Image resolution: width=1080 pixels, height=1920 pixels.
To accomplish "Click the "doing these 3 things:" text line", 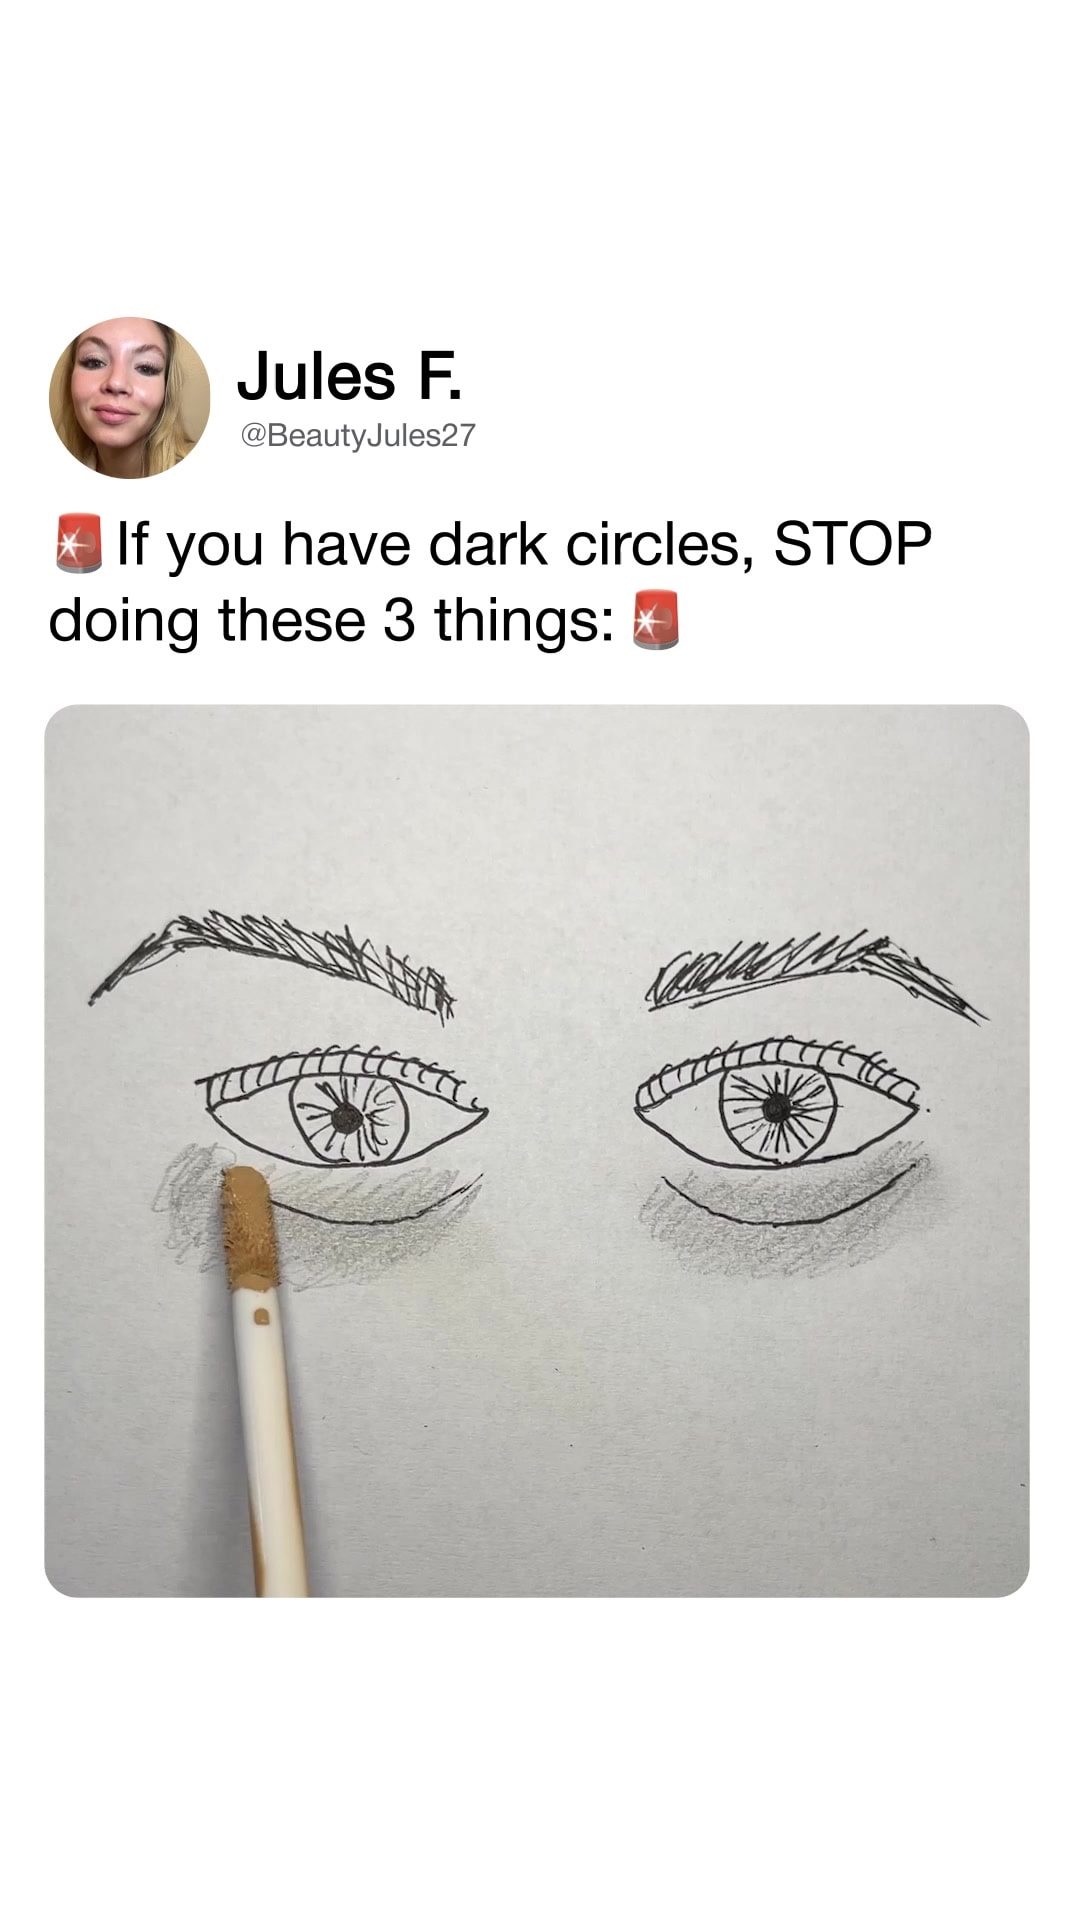I will pyautogui.click(x=330, y=620).
